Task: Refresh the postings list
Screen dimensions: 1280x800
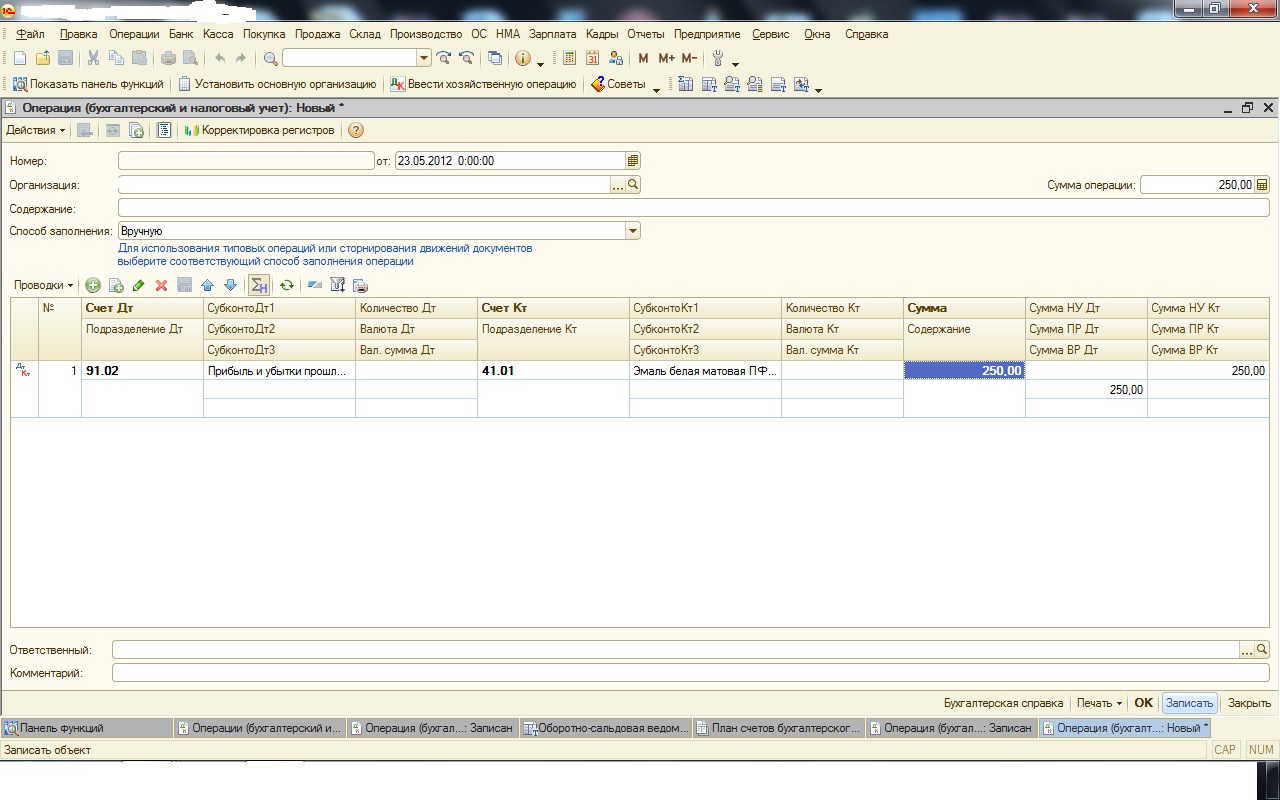Action: (x=287, y=285)
